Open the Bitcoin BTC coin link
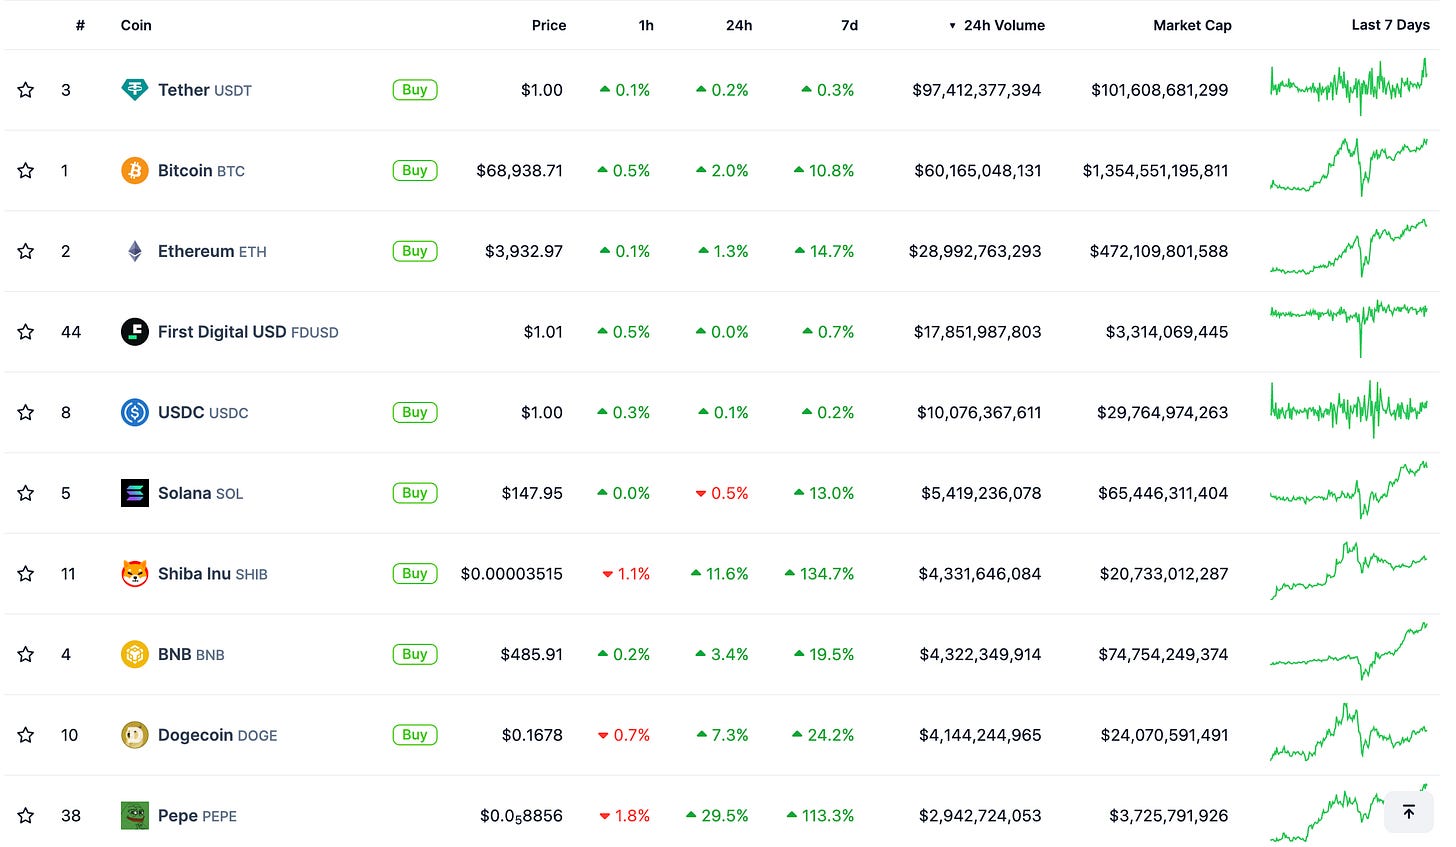This screenshot has width=1456, height=847. 201,171
